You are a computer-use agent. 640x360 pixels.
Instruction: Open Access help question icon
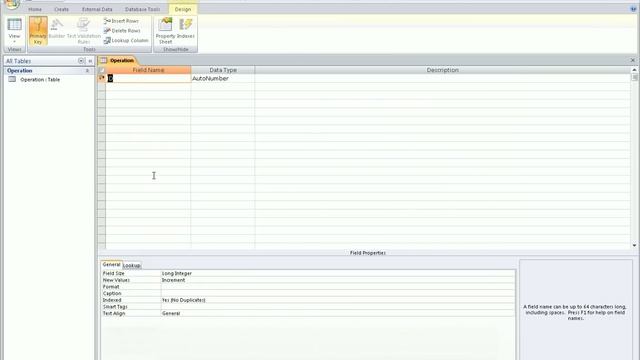point(633,9)
